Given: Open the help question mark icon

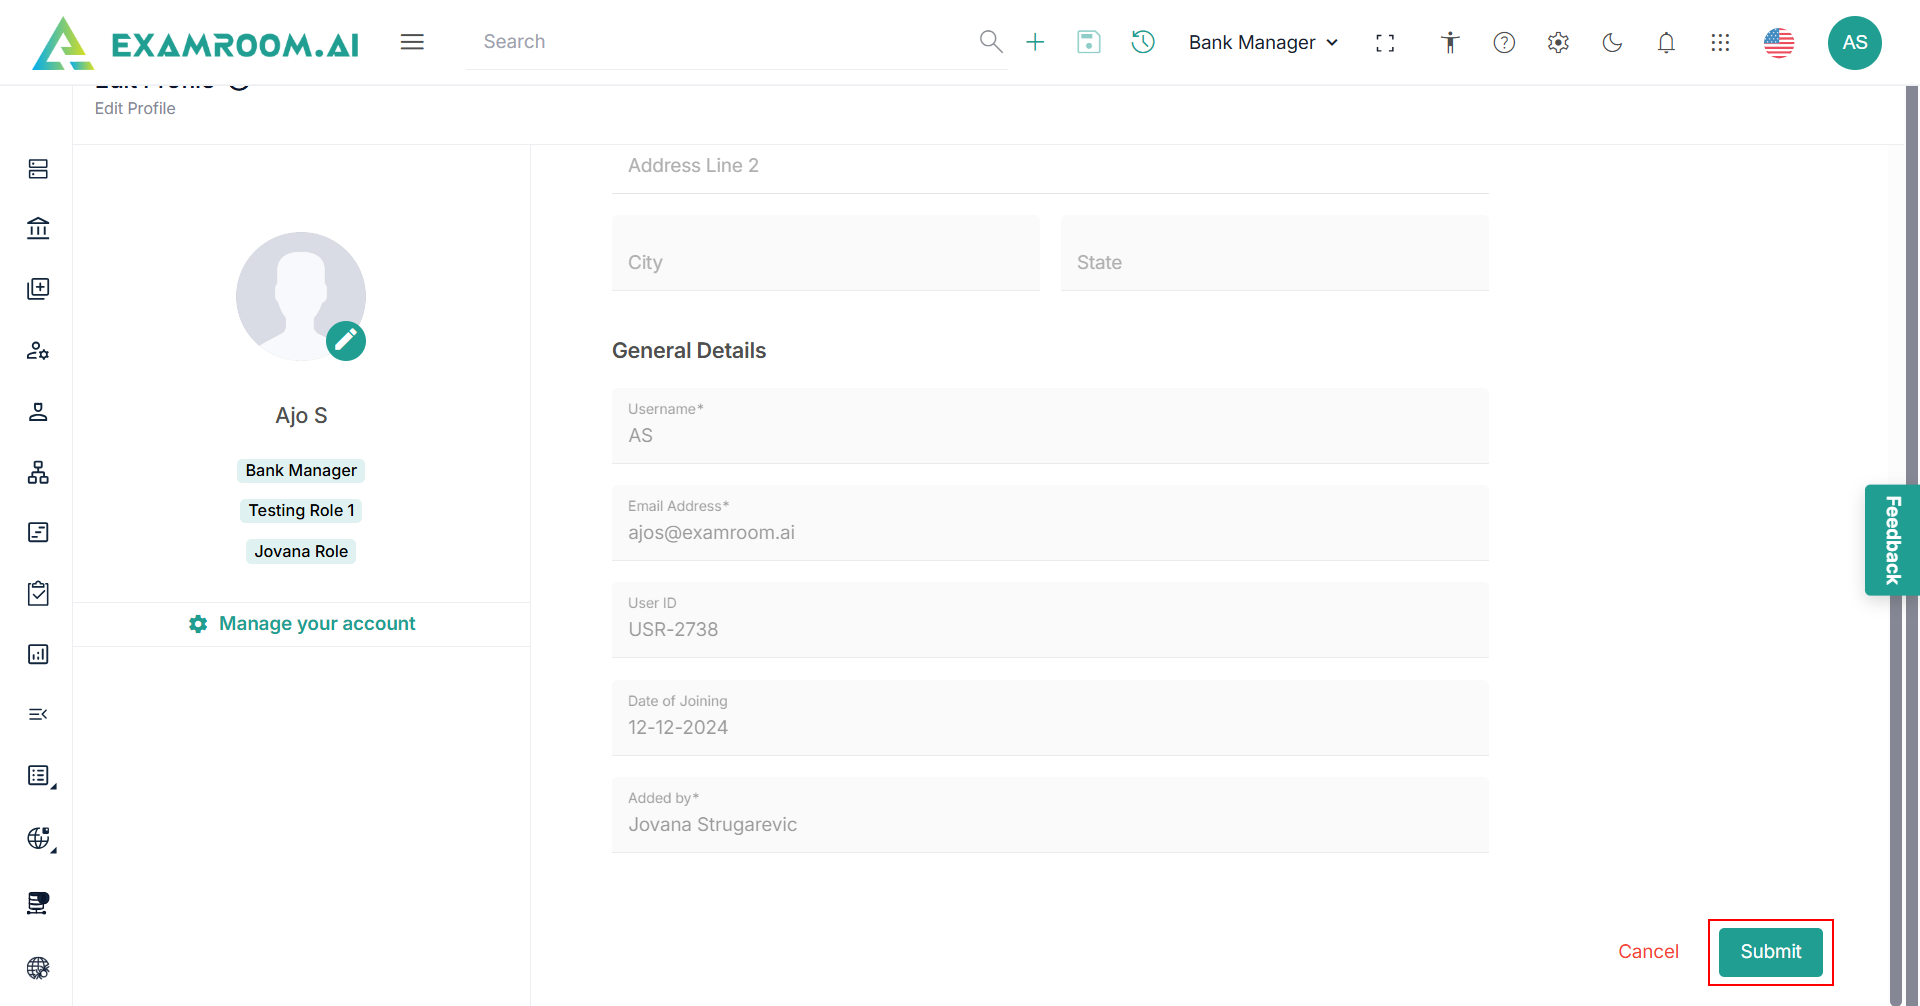Looking at the screenshot, I should coord(1504,42).
